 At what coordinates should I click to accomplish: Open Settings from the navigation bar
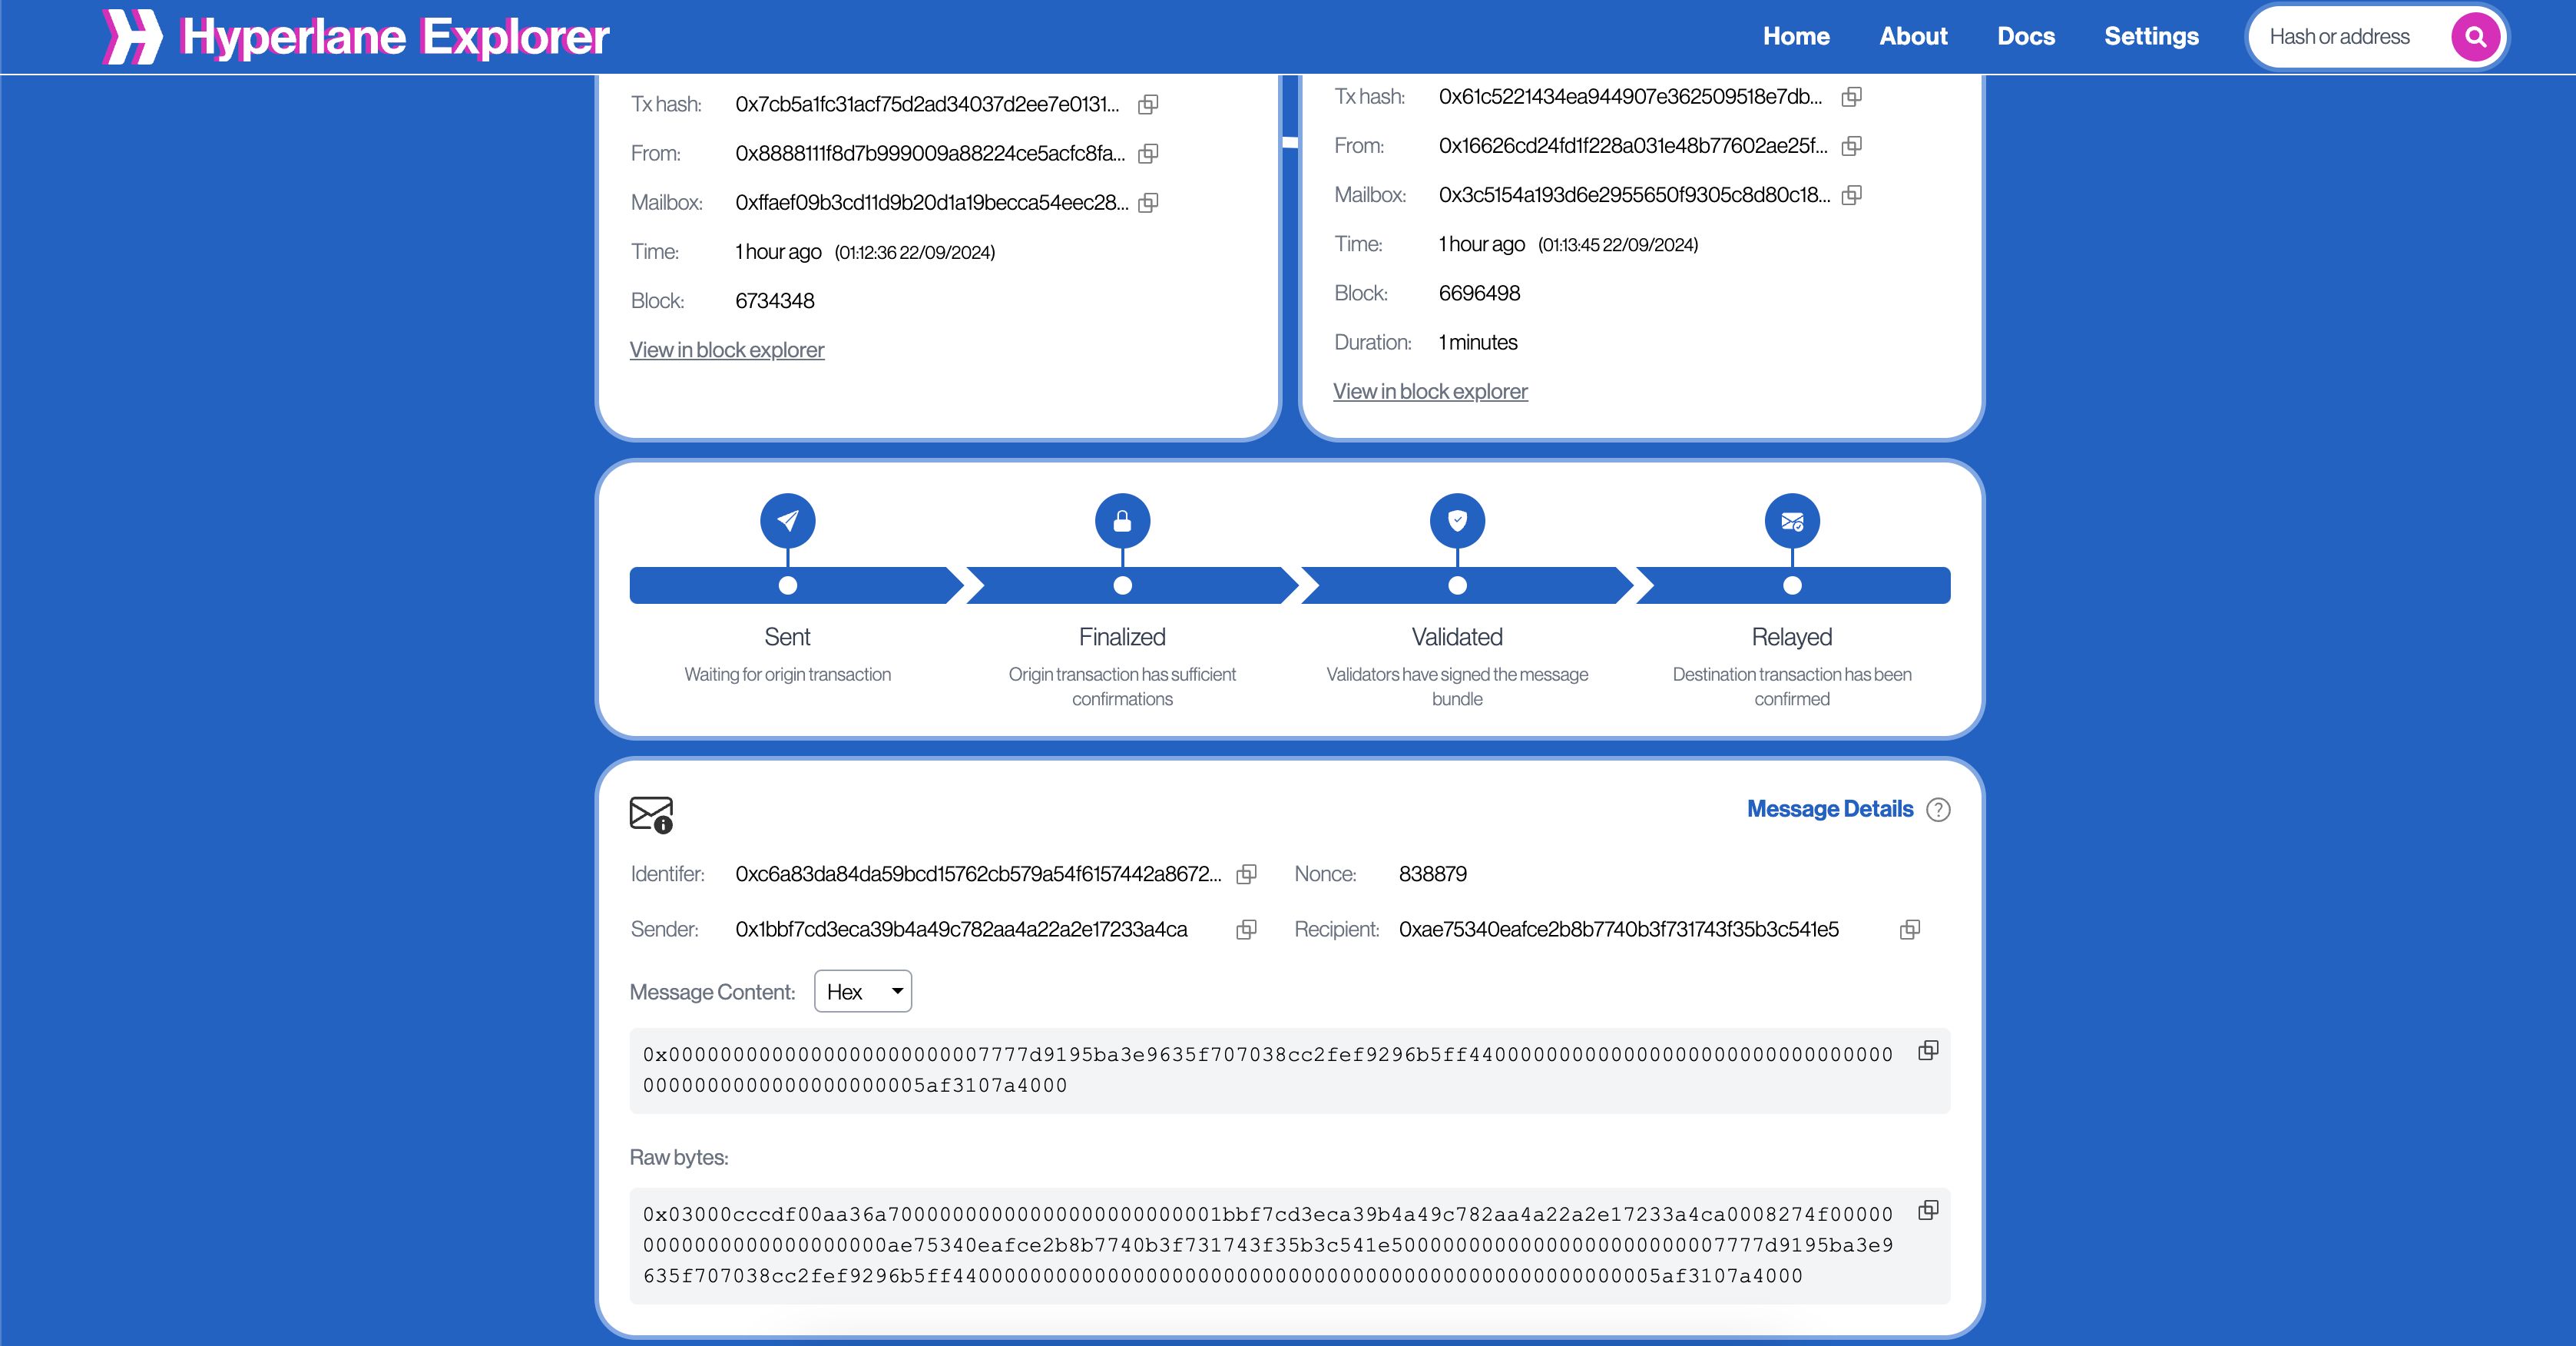tap(2151, 36)
